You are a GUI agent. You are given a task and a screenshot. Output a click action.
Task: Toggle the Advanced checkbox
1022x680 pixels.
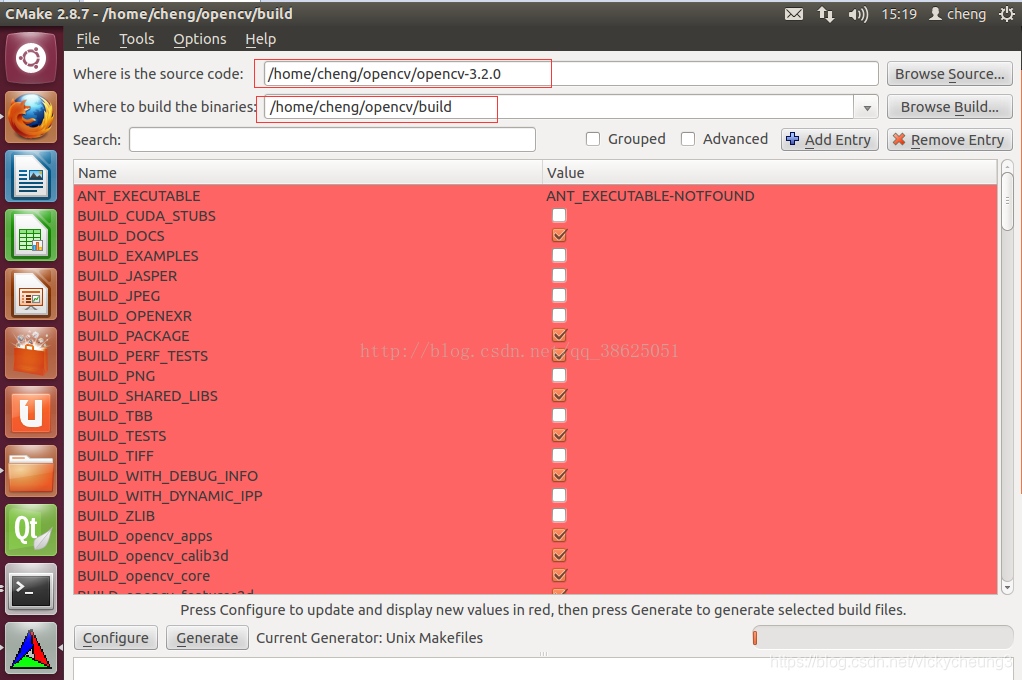(688, 139)
